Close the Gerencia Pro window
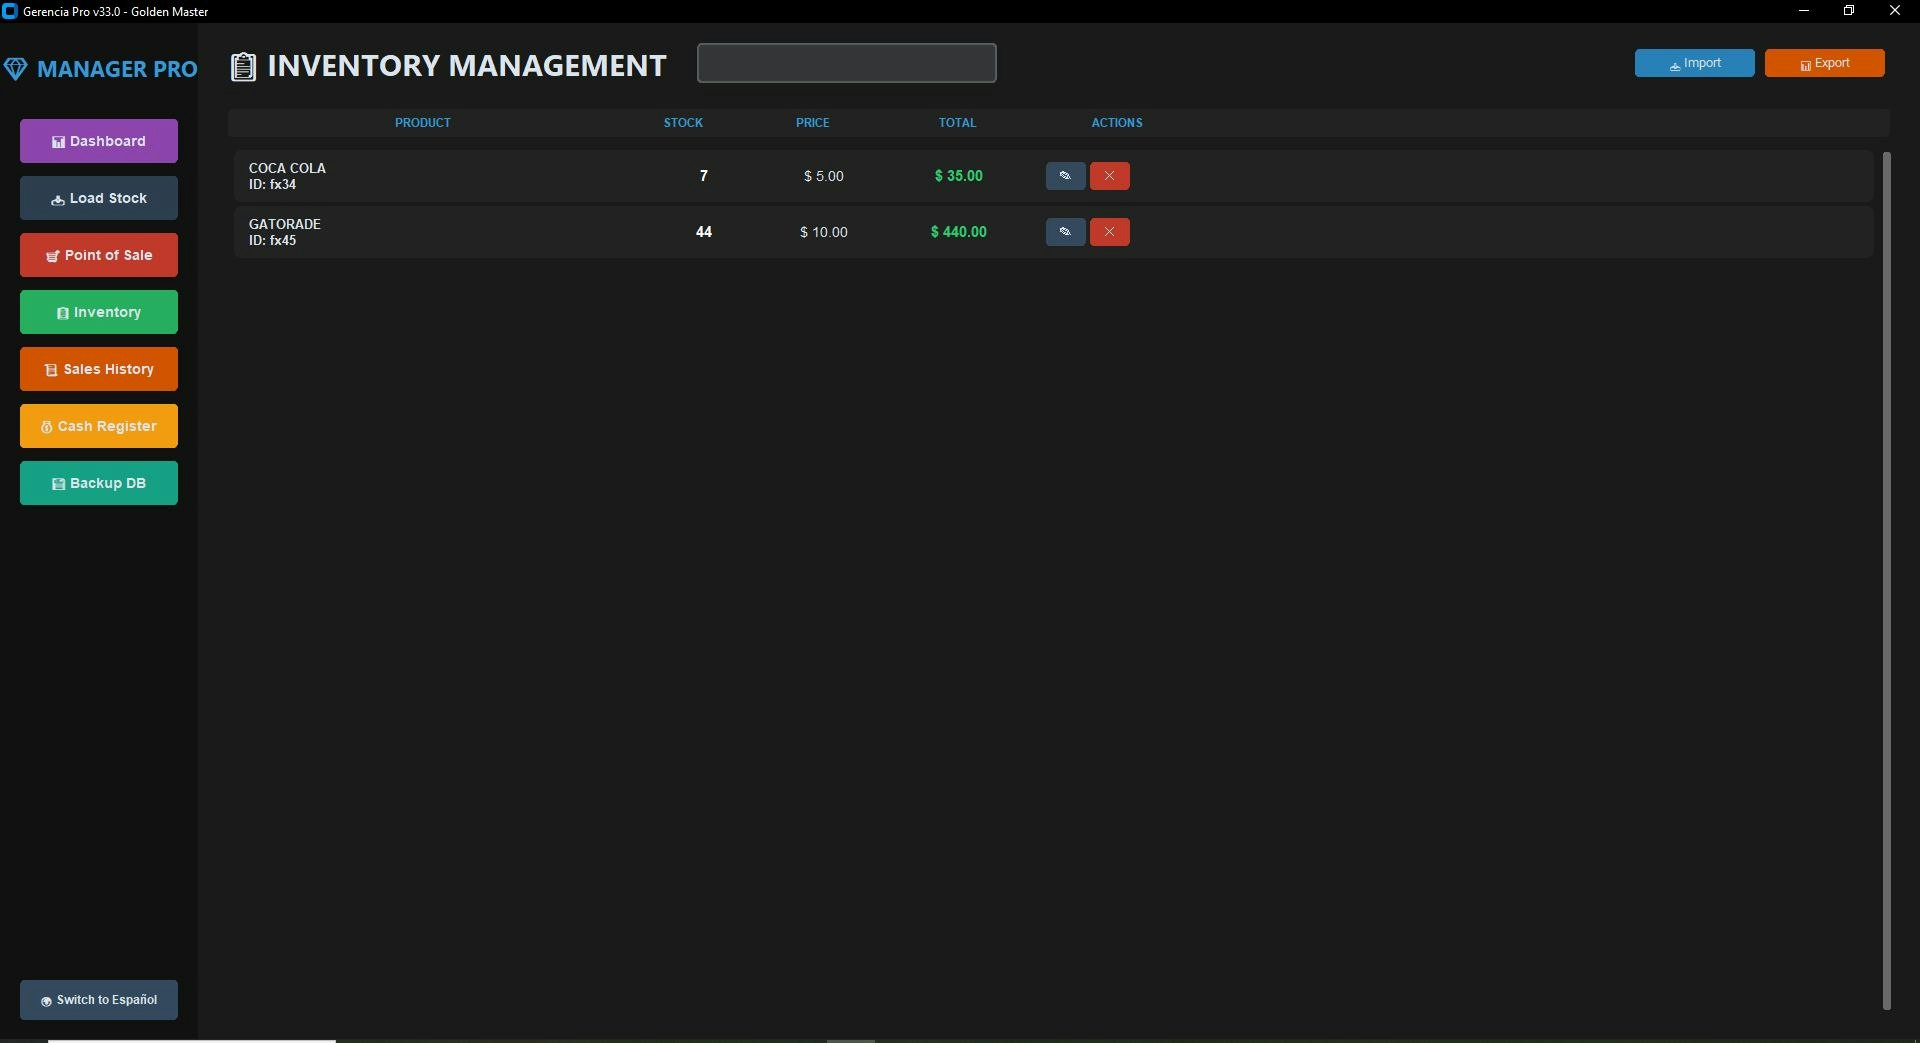1920x1043 pixels. pos(1895,11)
